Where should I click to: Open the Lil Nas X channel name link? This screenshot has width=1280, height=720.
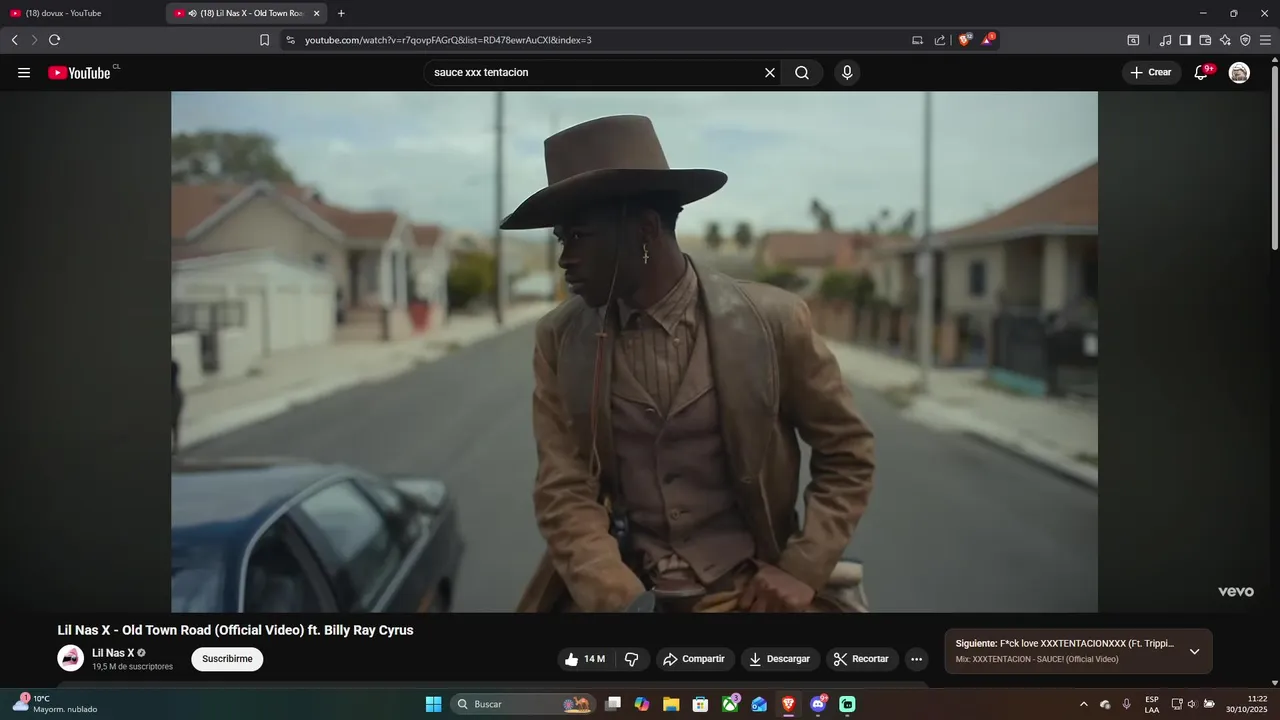click(113, 653)
